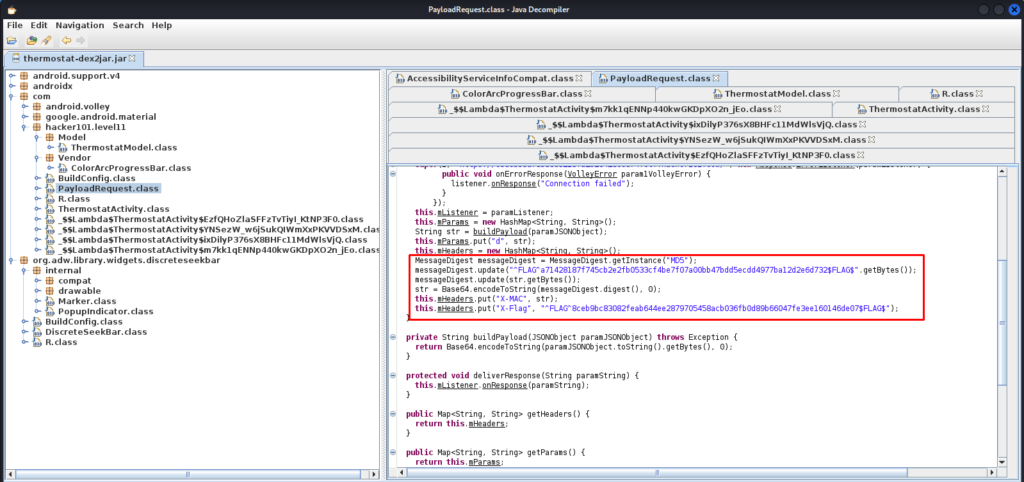Close the ThermostatActivity.class tab

(x=986, y=109)
